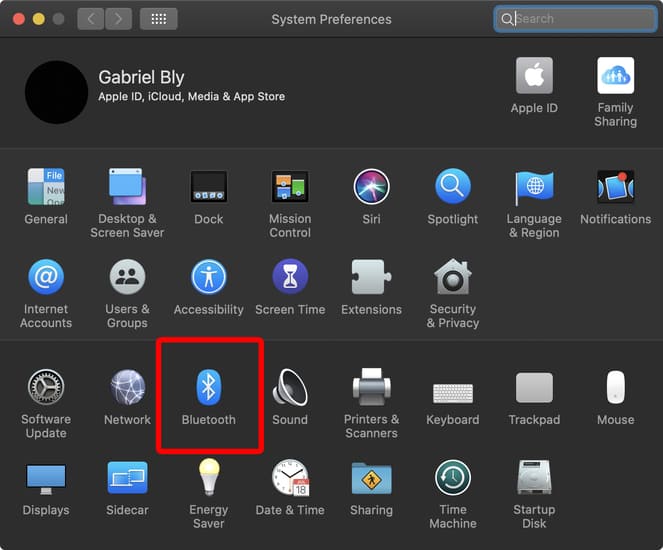Screen dimensions: 663x550
Task: Open the Accessibility preferences
Action: click(208, 277)
